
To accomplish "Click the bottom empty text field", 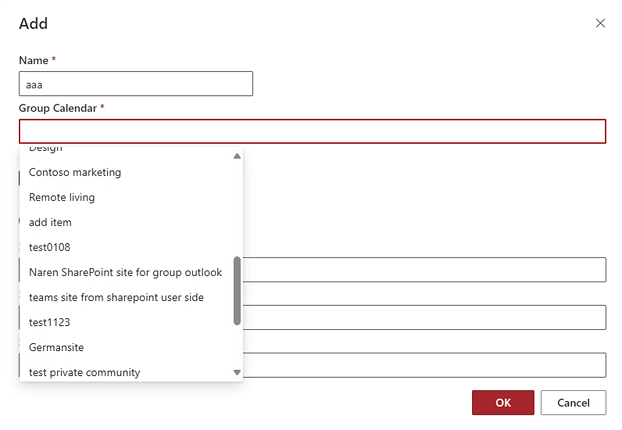I will coord(424,365).
